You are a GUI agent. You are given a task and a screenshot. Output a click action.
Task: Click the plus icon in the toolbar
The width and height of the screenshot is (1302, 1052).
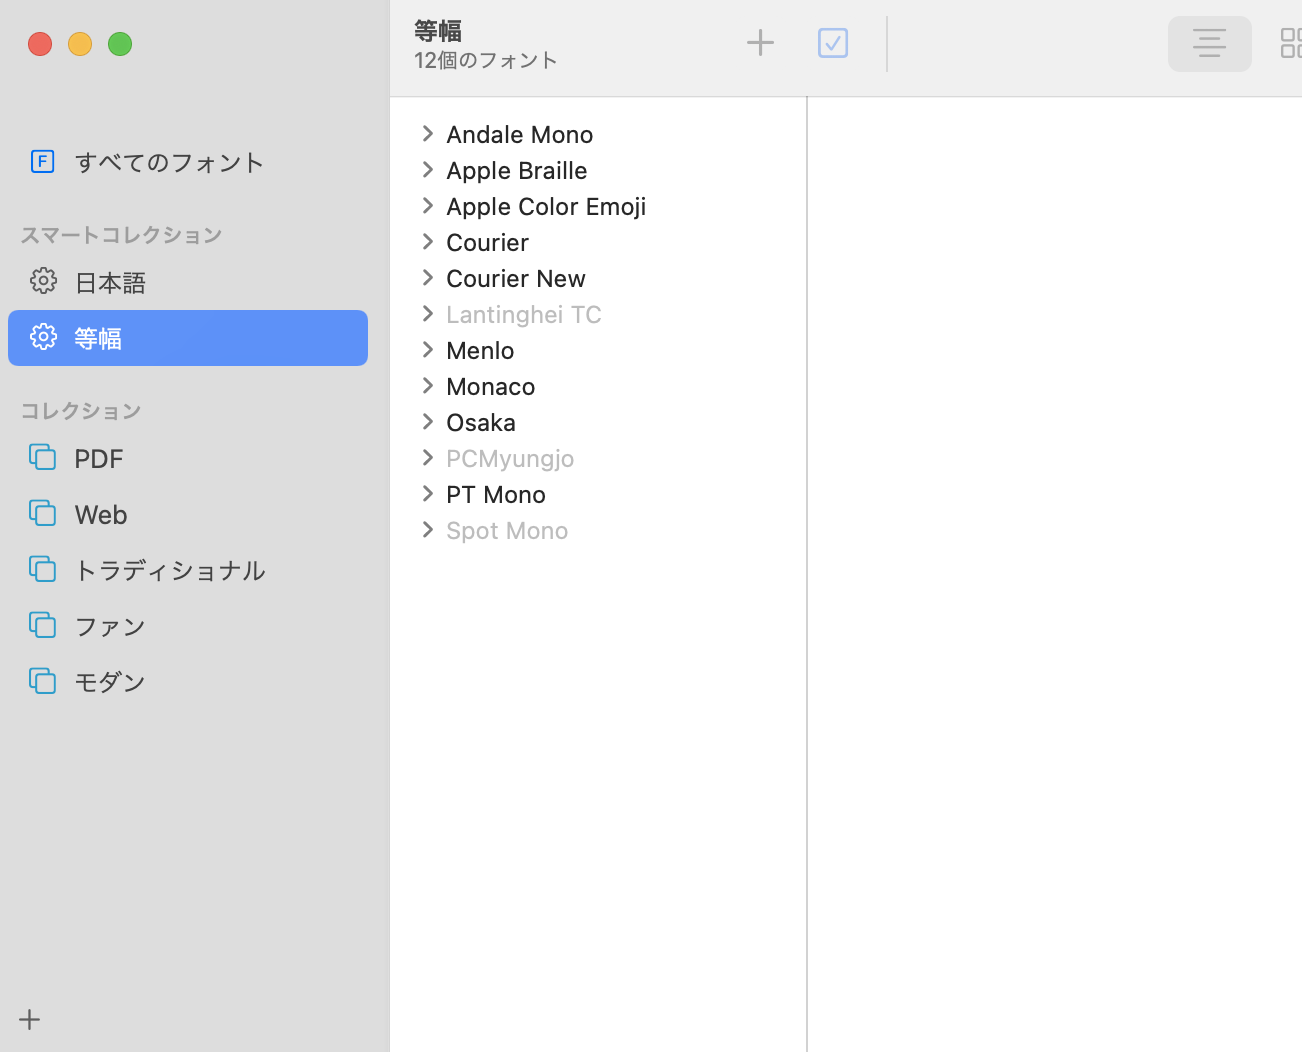(760, 43)
